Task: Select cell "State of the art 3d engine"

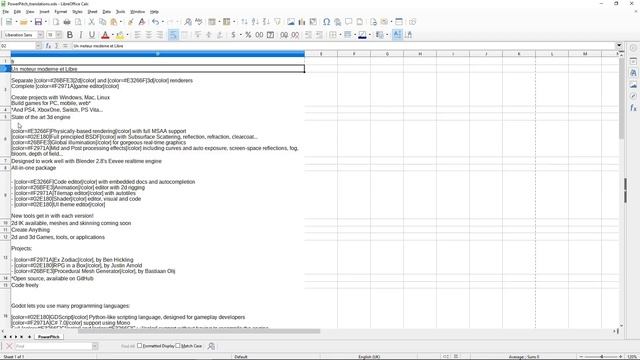Action: point(157,117)
